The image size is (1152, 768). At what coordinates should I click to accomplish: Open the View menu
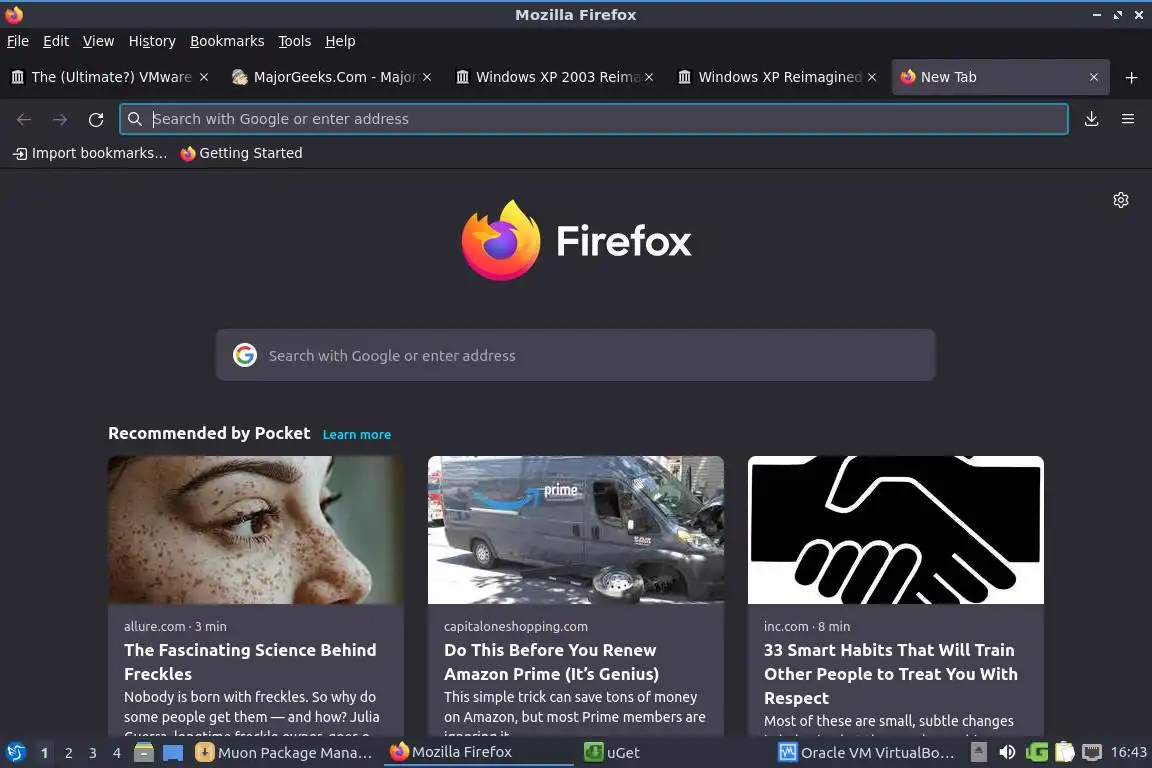click(x=98, y=41)
